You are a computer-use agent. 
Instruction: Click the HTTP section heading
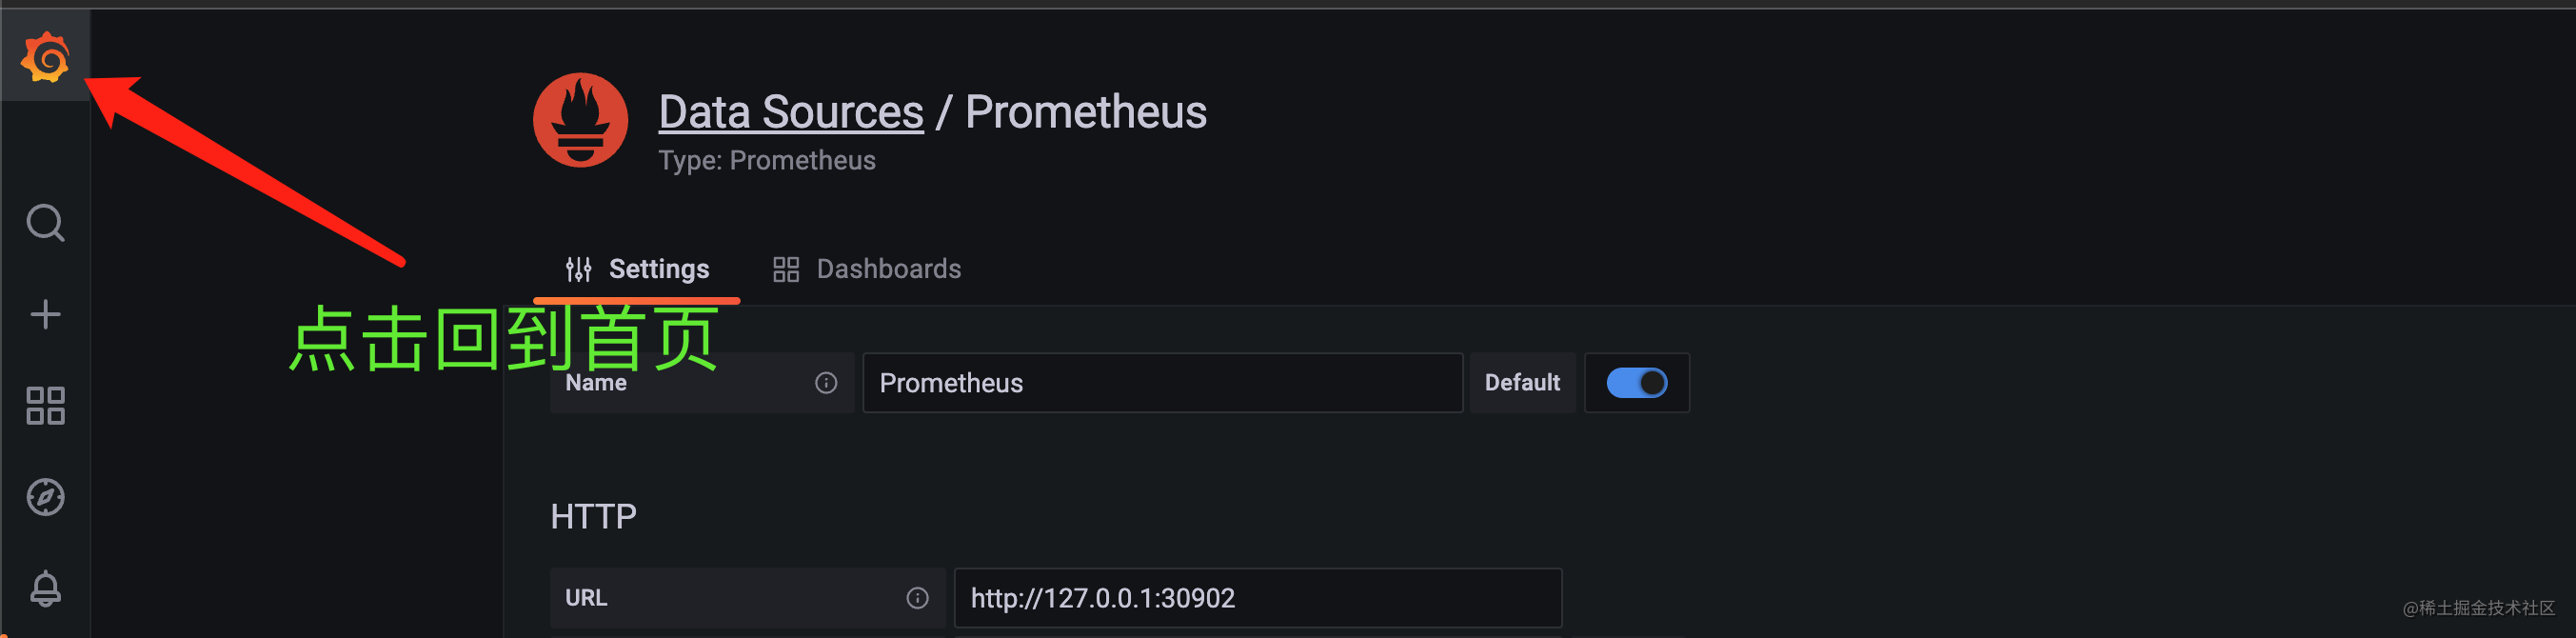click(593, 517)
